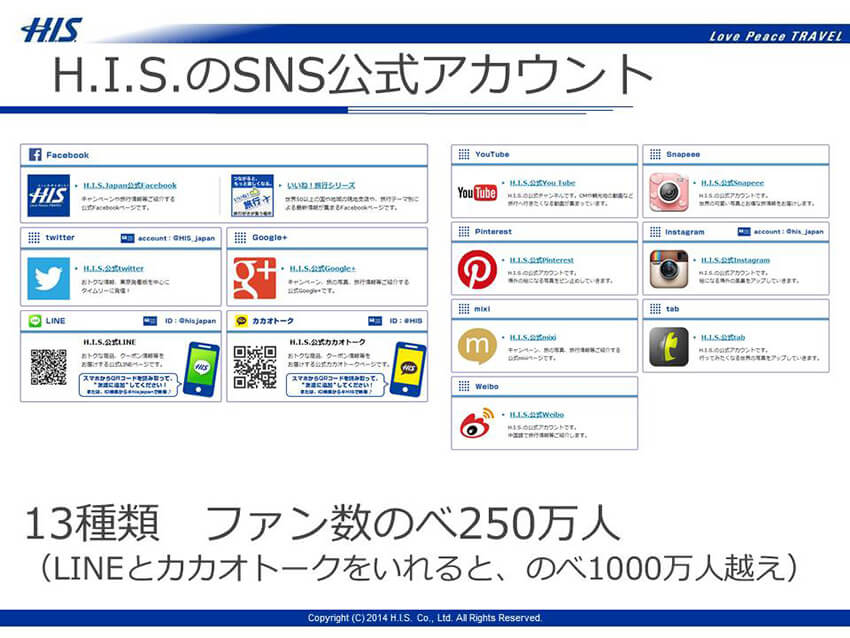
Task: Click the mixi gold 'm' icon
Action: click(477, 346)
